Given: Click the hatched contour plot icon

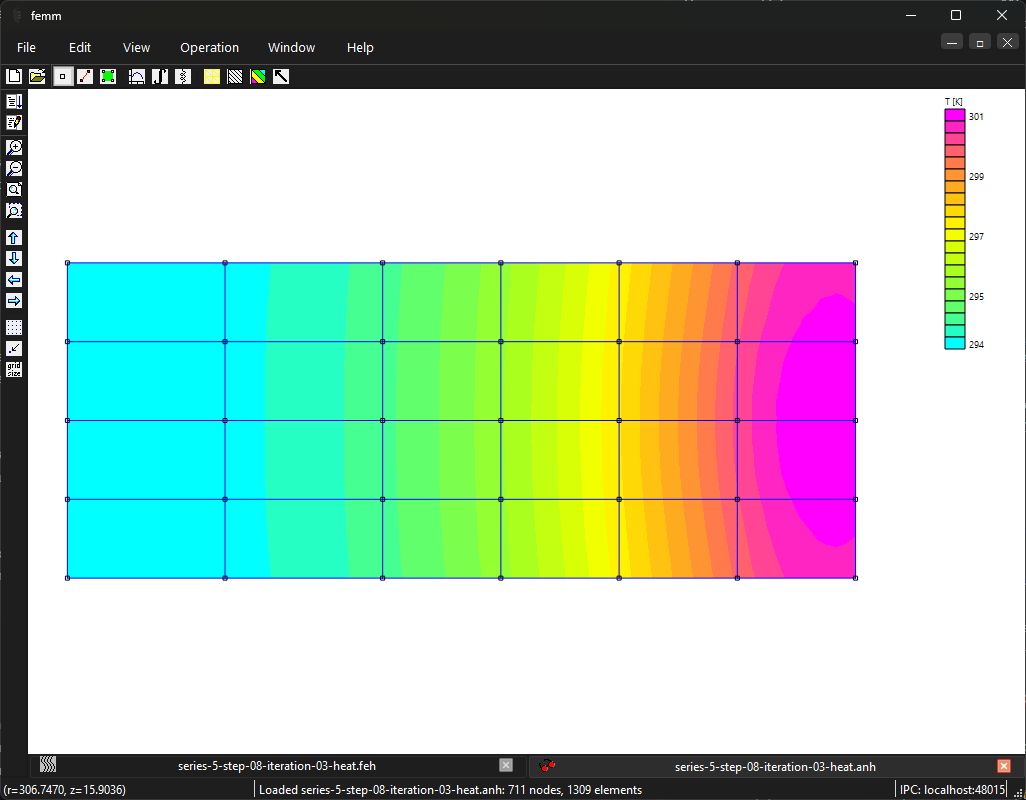Looking at the screenshot, I should click(234, 77).
